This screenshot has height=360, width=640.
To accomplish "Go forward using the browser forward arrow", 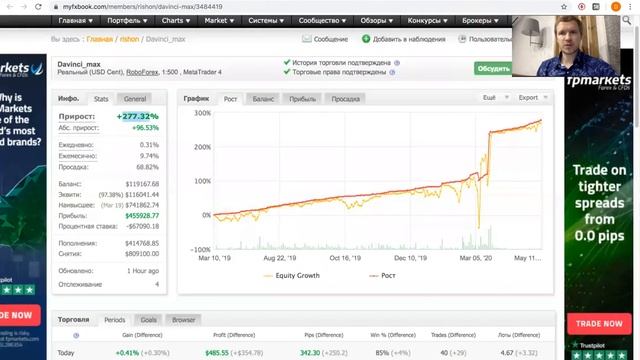I will tap(24, 7).
